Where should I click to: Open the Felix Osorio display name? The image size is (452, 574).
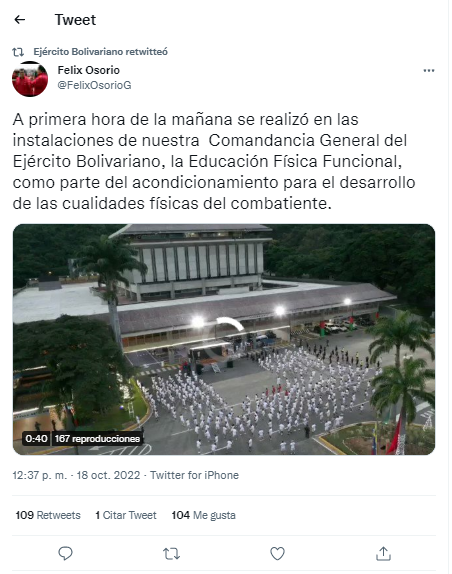89,70
